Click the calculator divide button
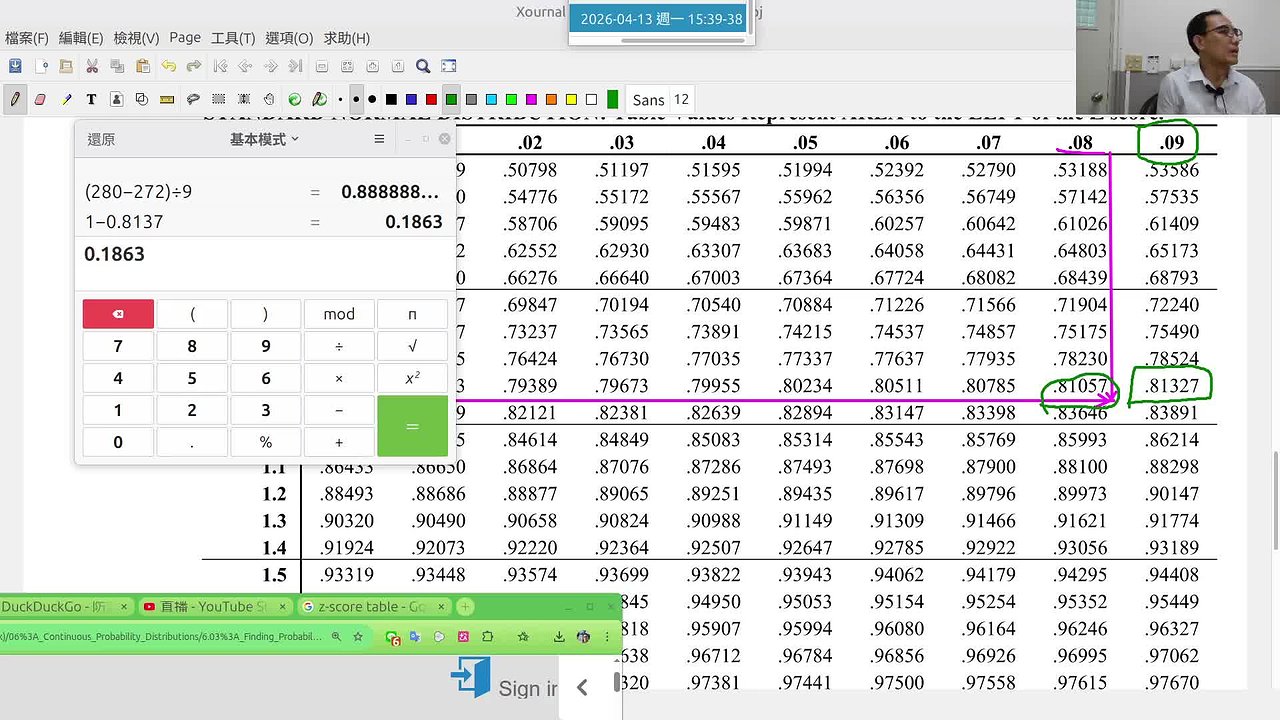Screen dimensions: 1280x720 [x=339, y=346]
